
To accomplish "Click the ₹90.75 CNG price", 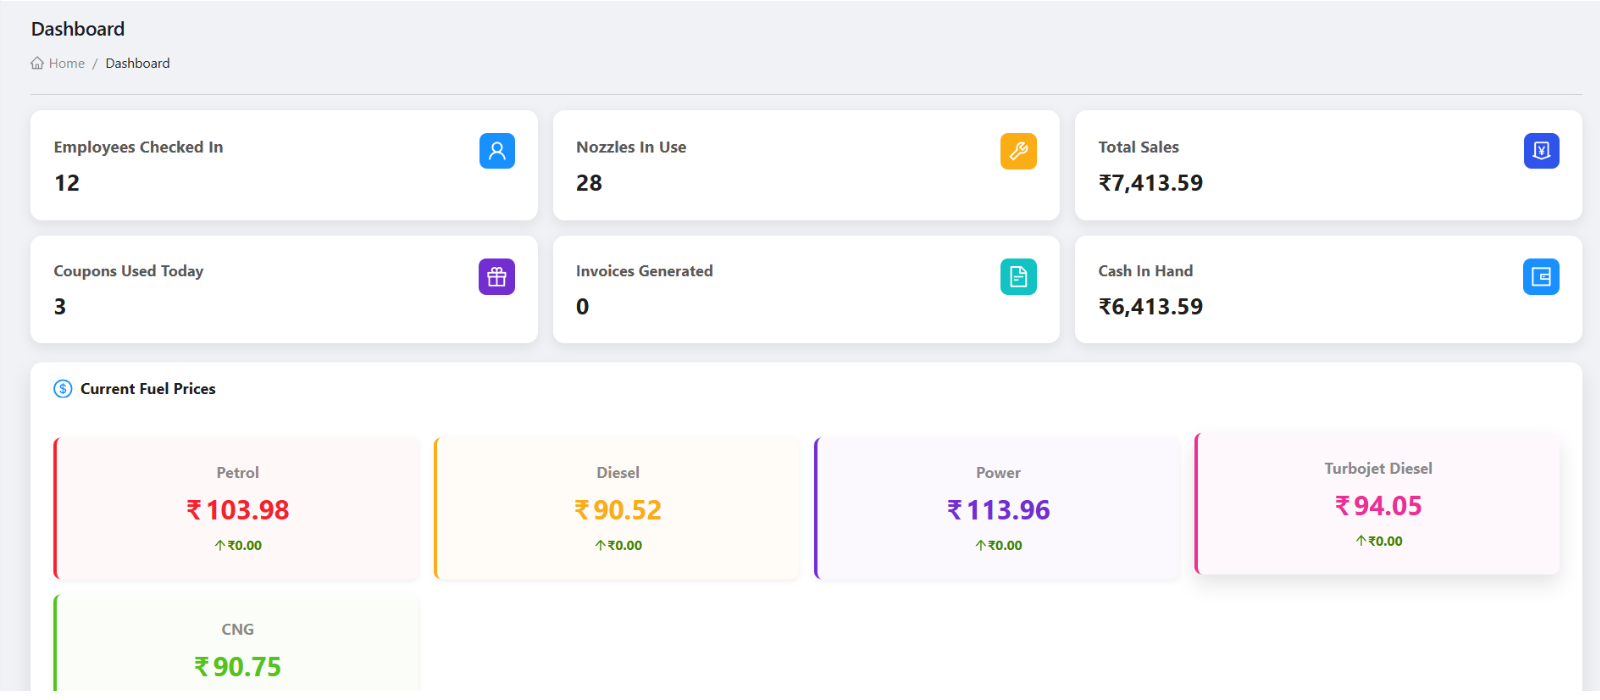I will click(238, 667).
